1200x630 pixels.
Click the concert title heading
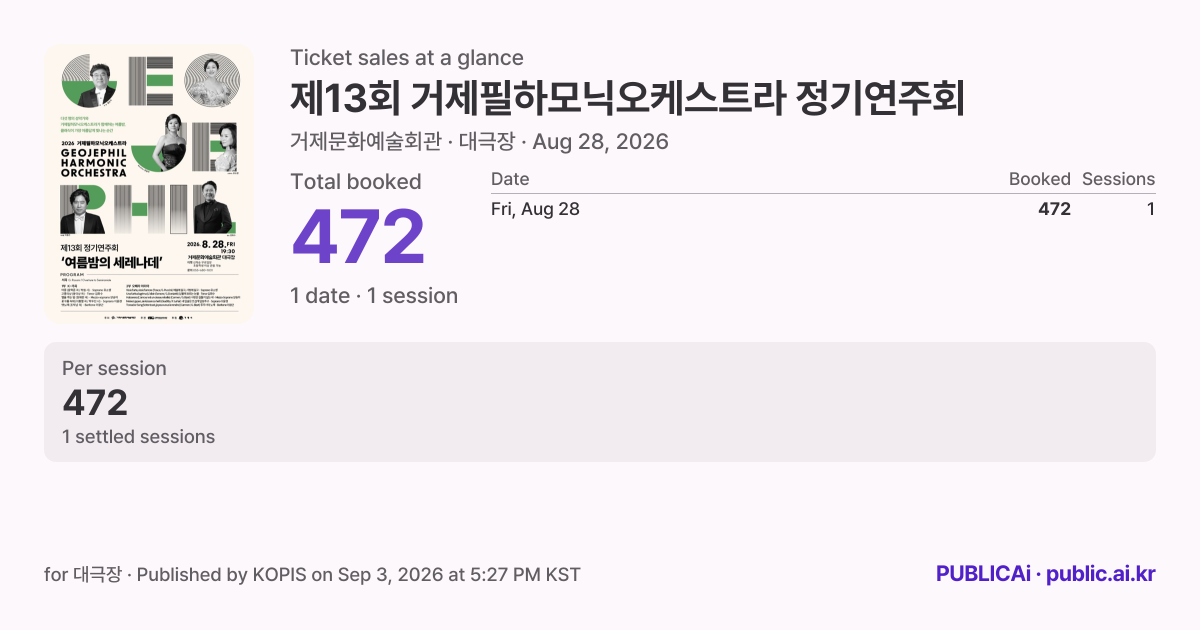coord(628,98)
